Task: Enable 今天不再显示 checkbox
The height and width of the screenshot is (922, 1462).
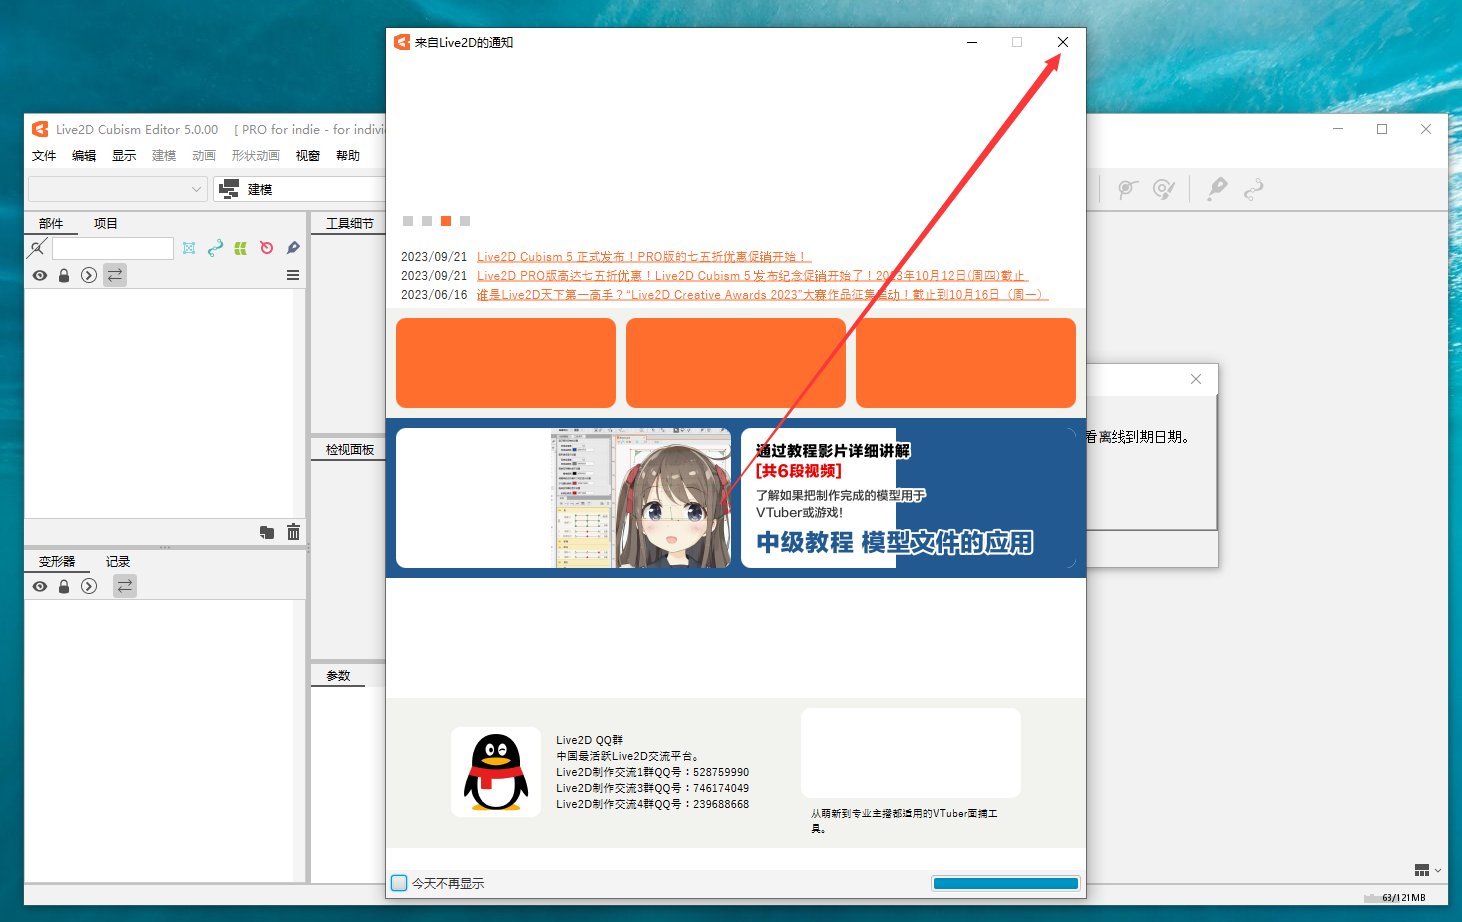Action: [399, 883]
